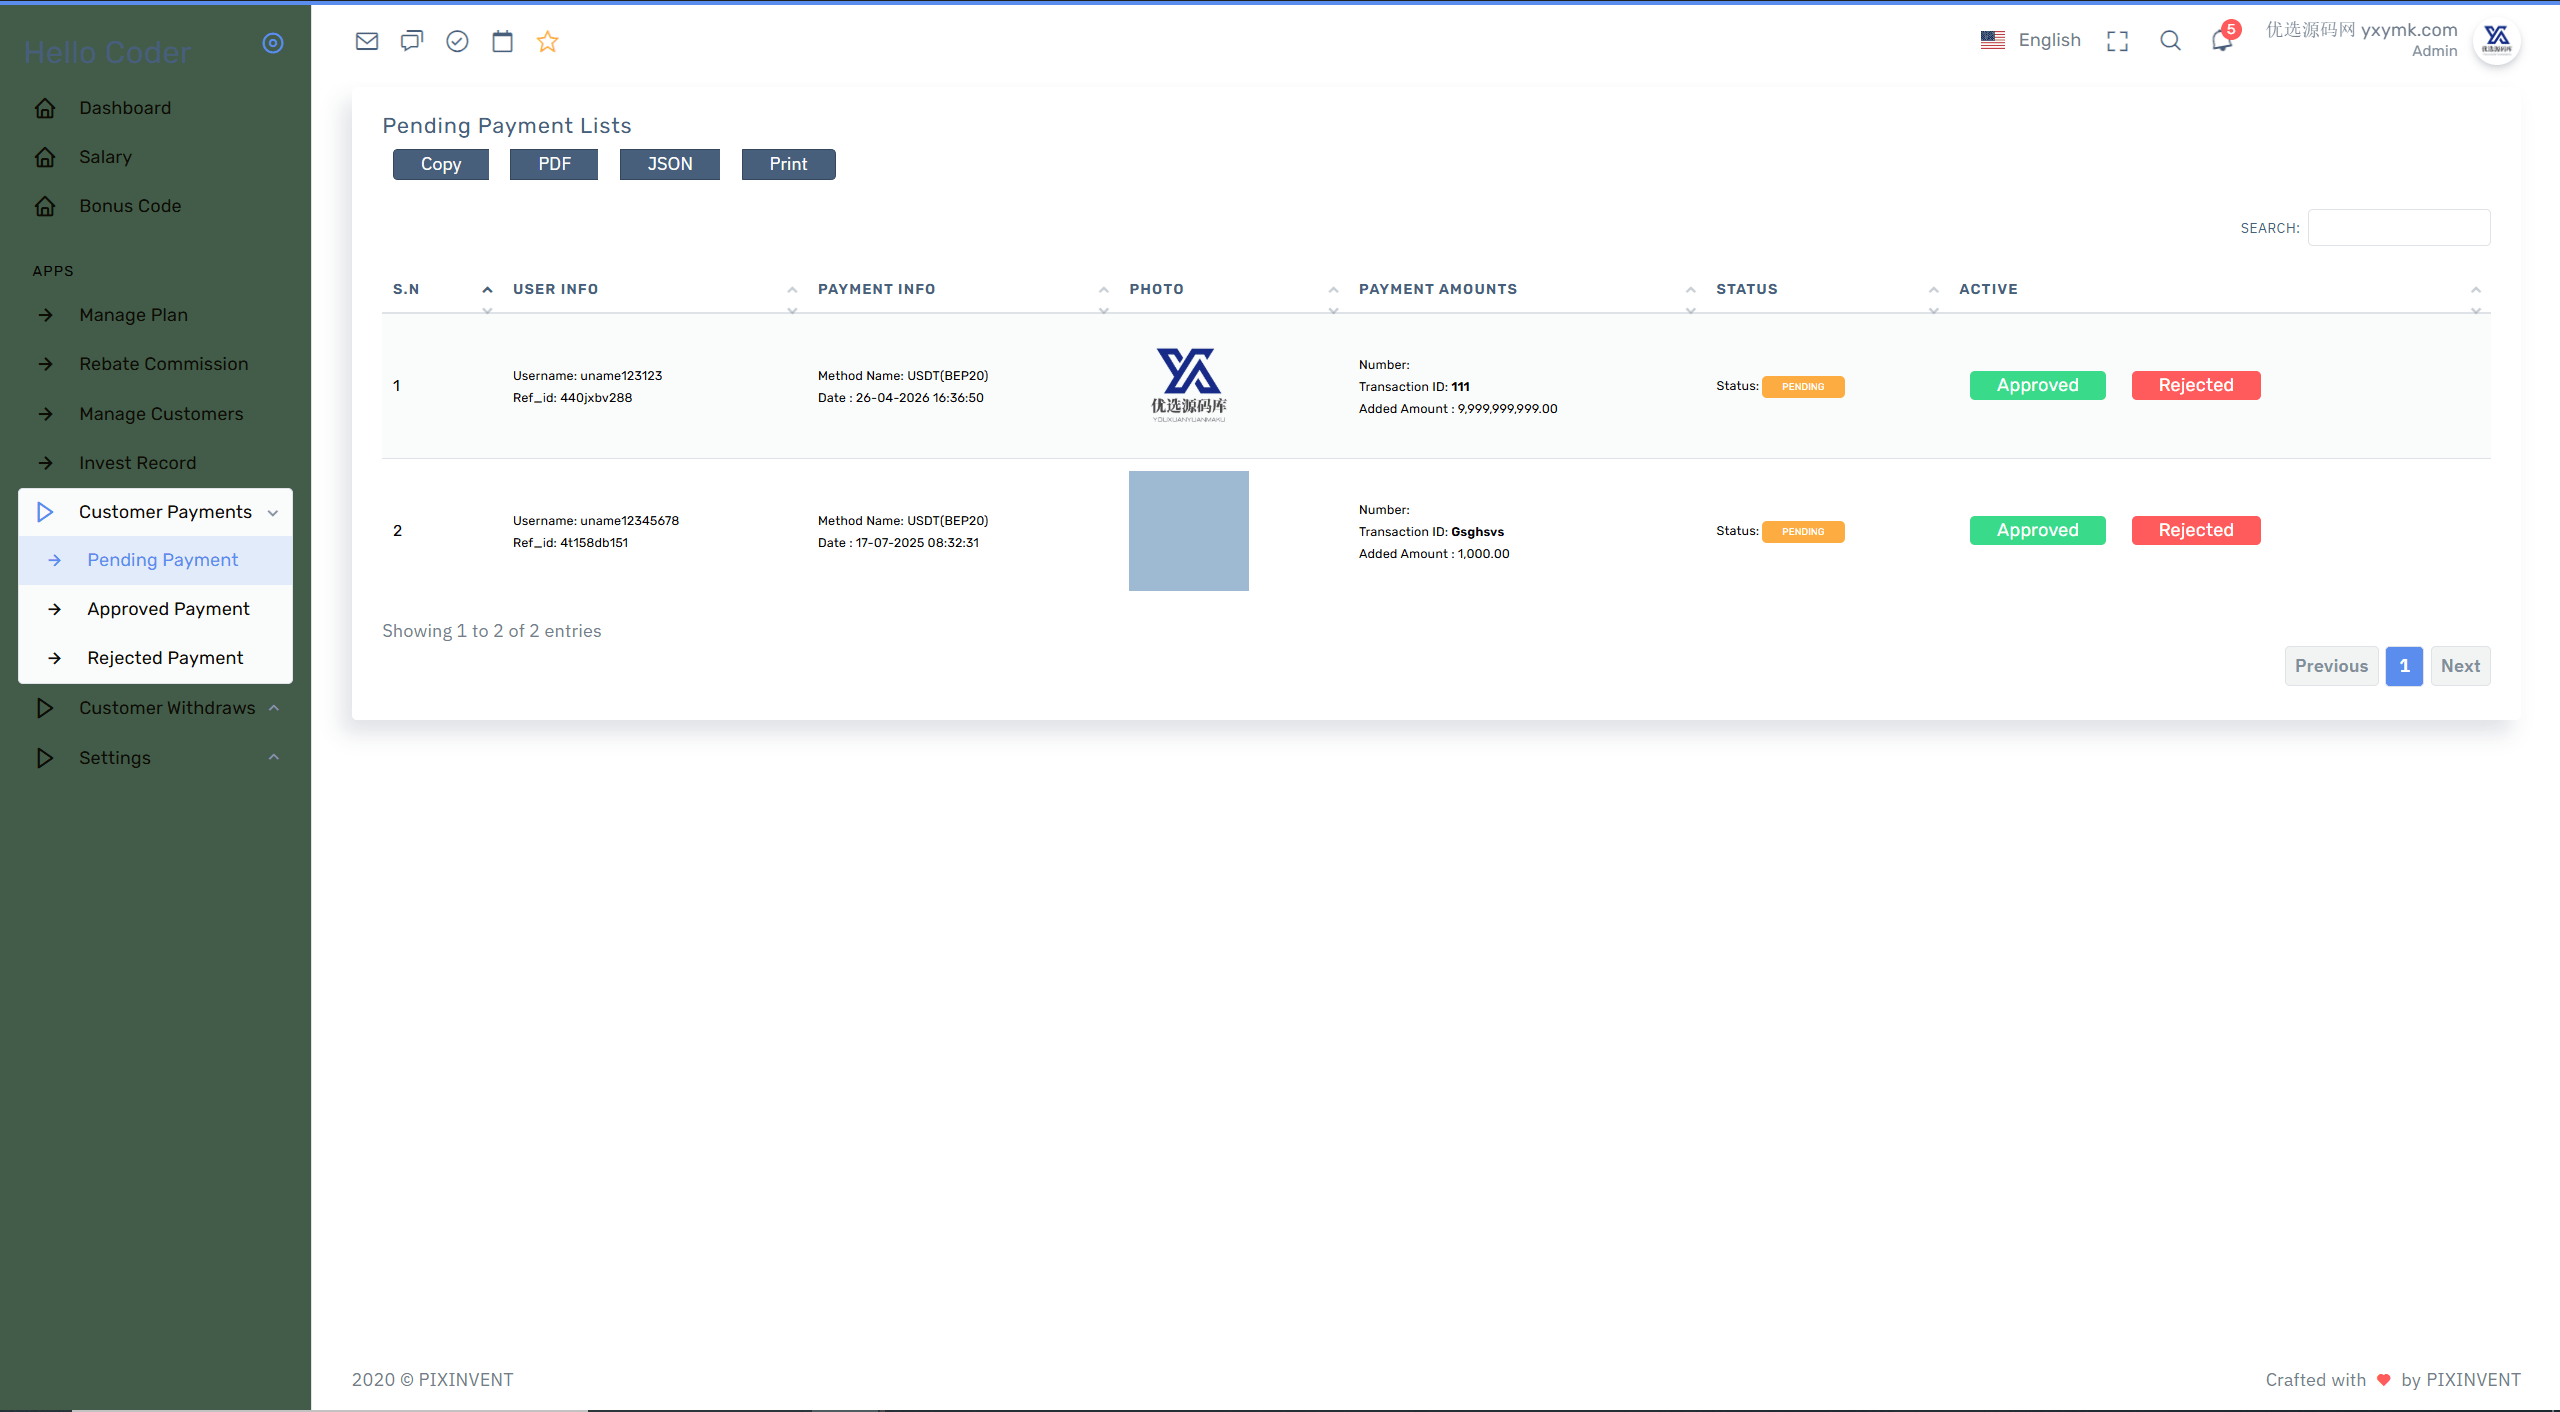Click PIXINVENT footer link
Image resolution: width=2560 pixels, height=1412 pixels.
(x=2474, y=1380)
